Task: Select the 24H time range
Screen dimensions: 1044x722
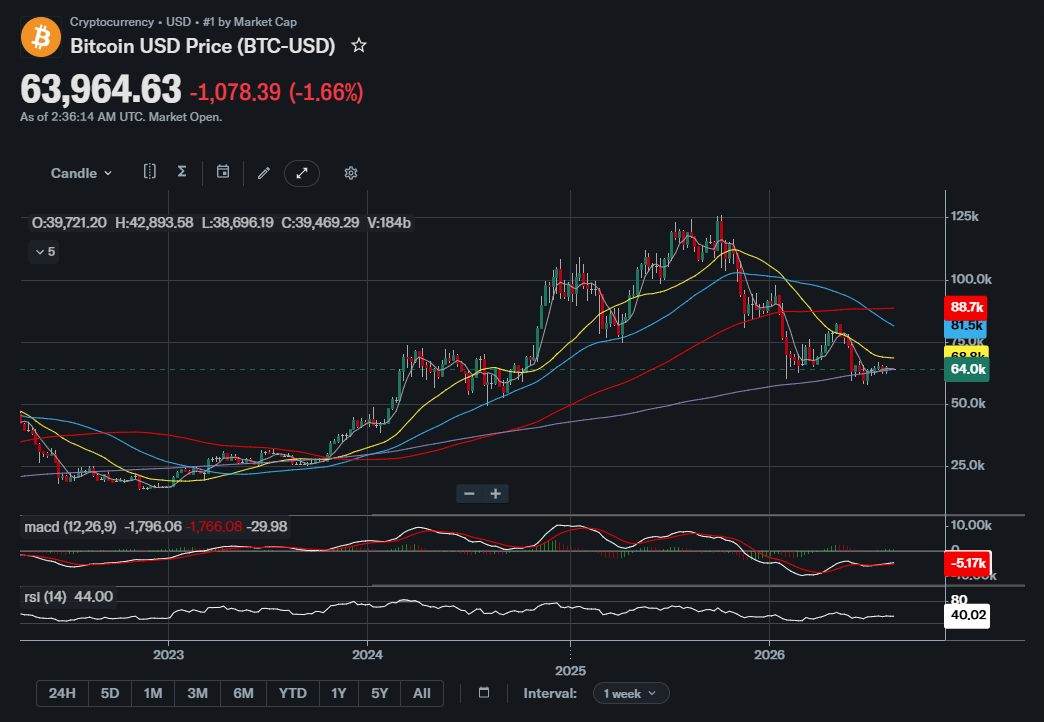Action: 62,693
